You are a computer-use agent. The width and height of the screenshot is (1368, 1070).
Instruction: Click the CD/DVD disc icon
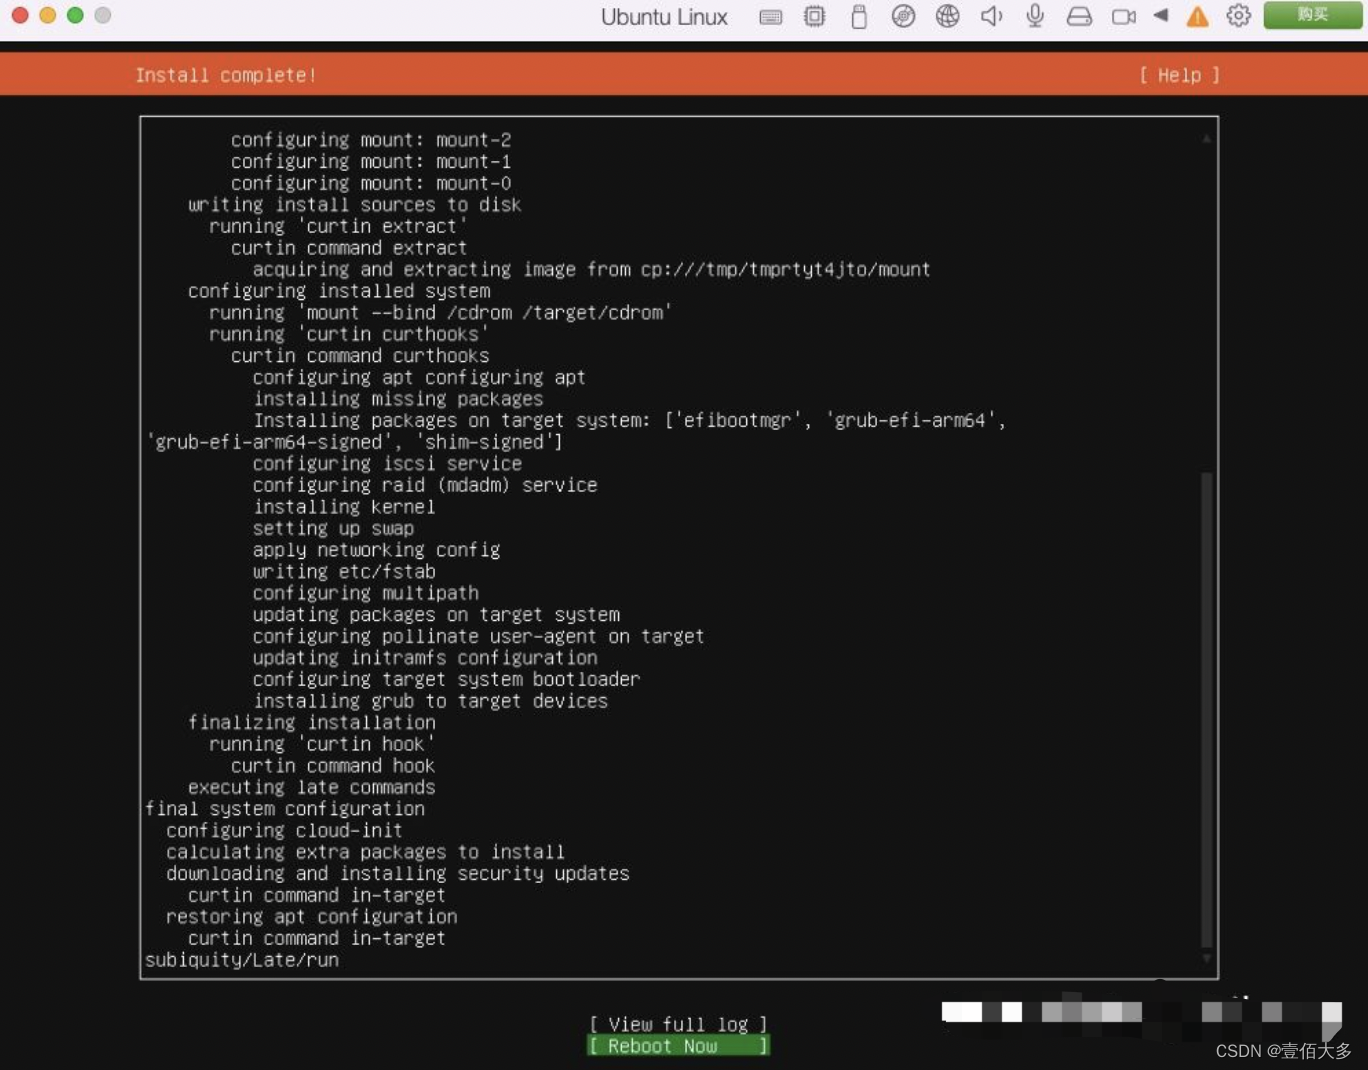pyautogui.click(x=903, y=16)
